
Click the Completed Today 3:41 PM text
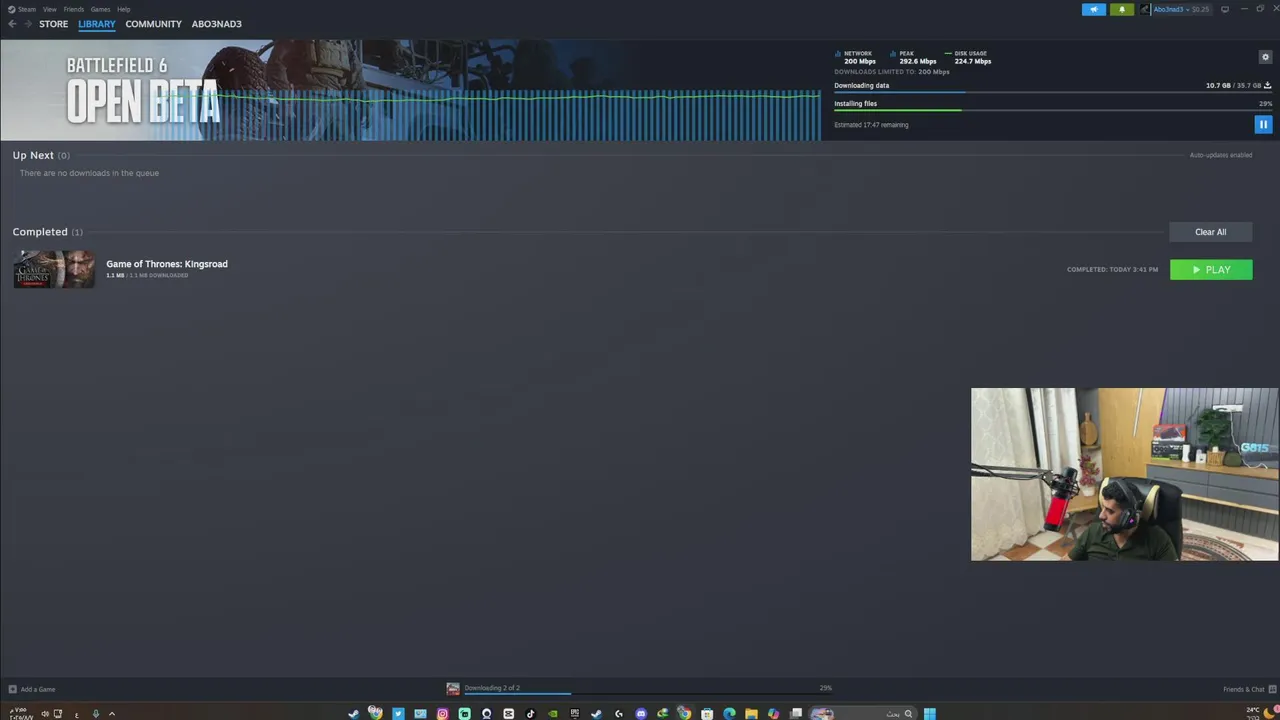pos(1112,270)
